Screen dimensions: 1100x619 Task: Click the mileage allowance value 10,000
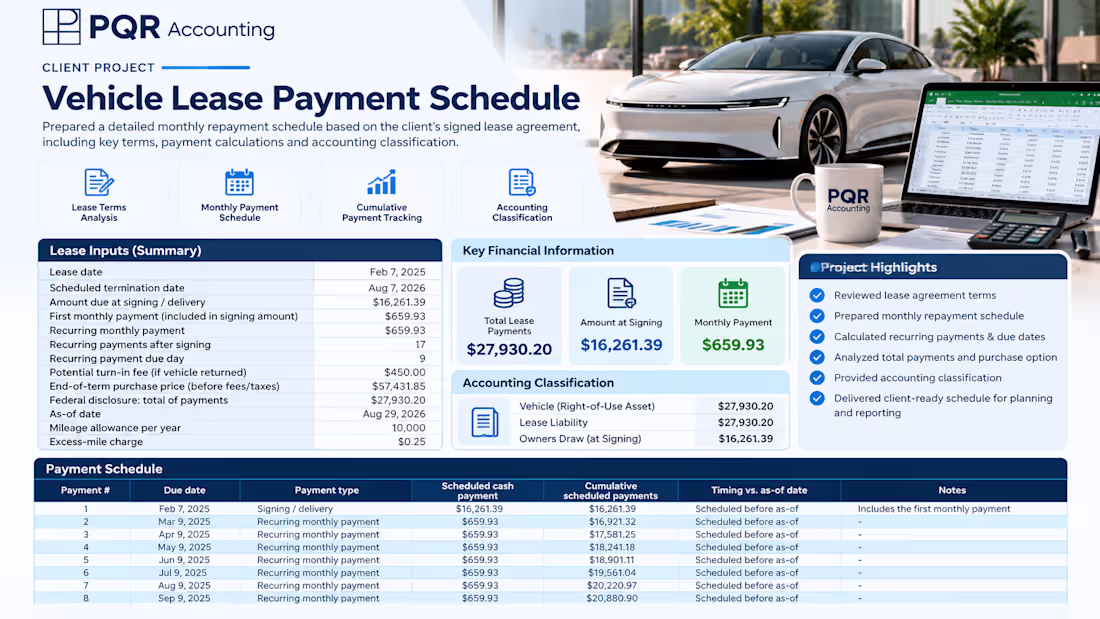[x=408, y=428]
